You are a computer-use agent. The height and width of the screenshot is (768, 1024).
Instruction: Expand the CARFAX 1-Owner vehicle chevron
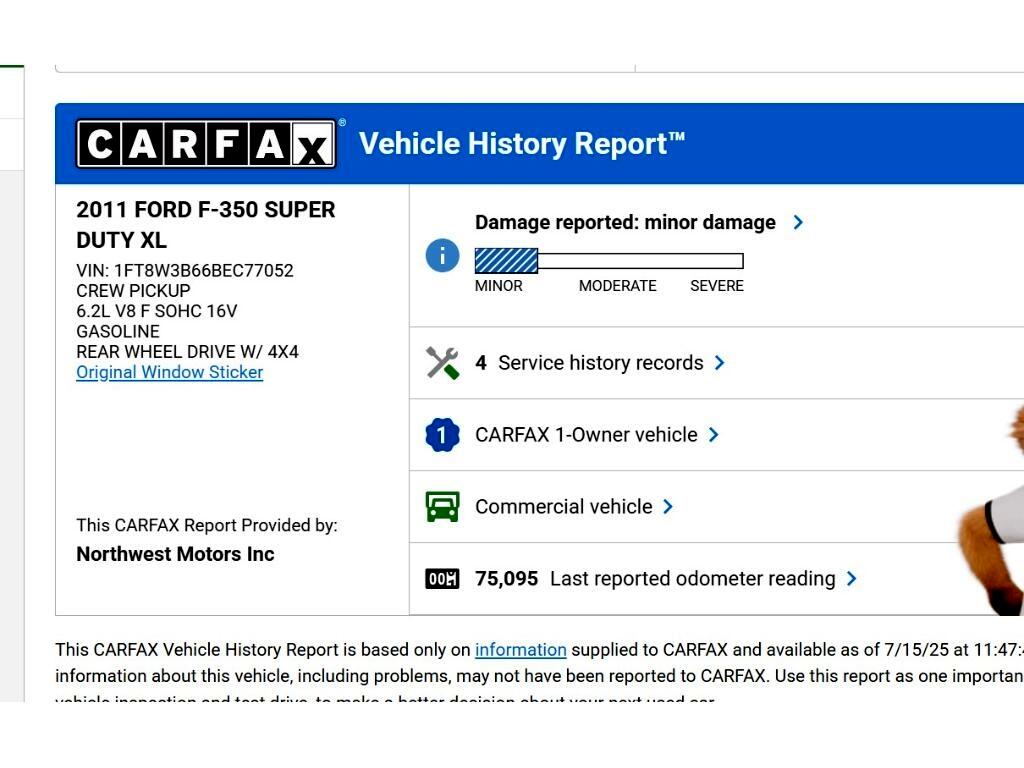[714, 435]
